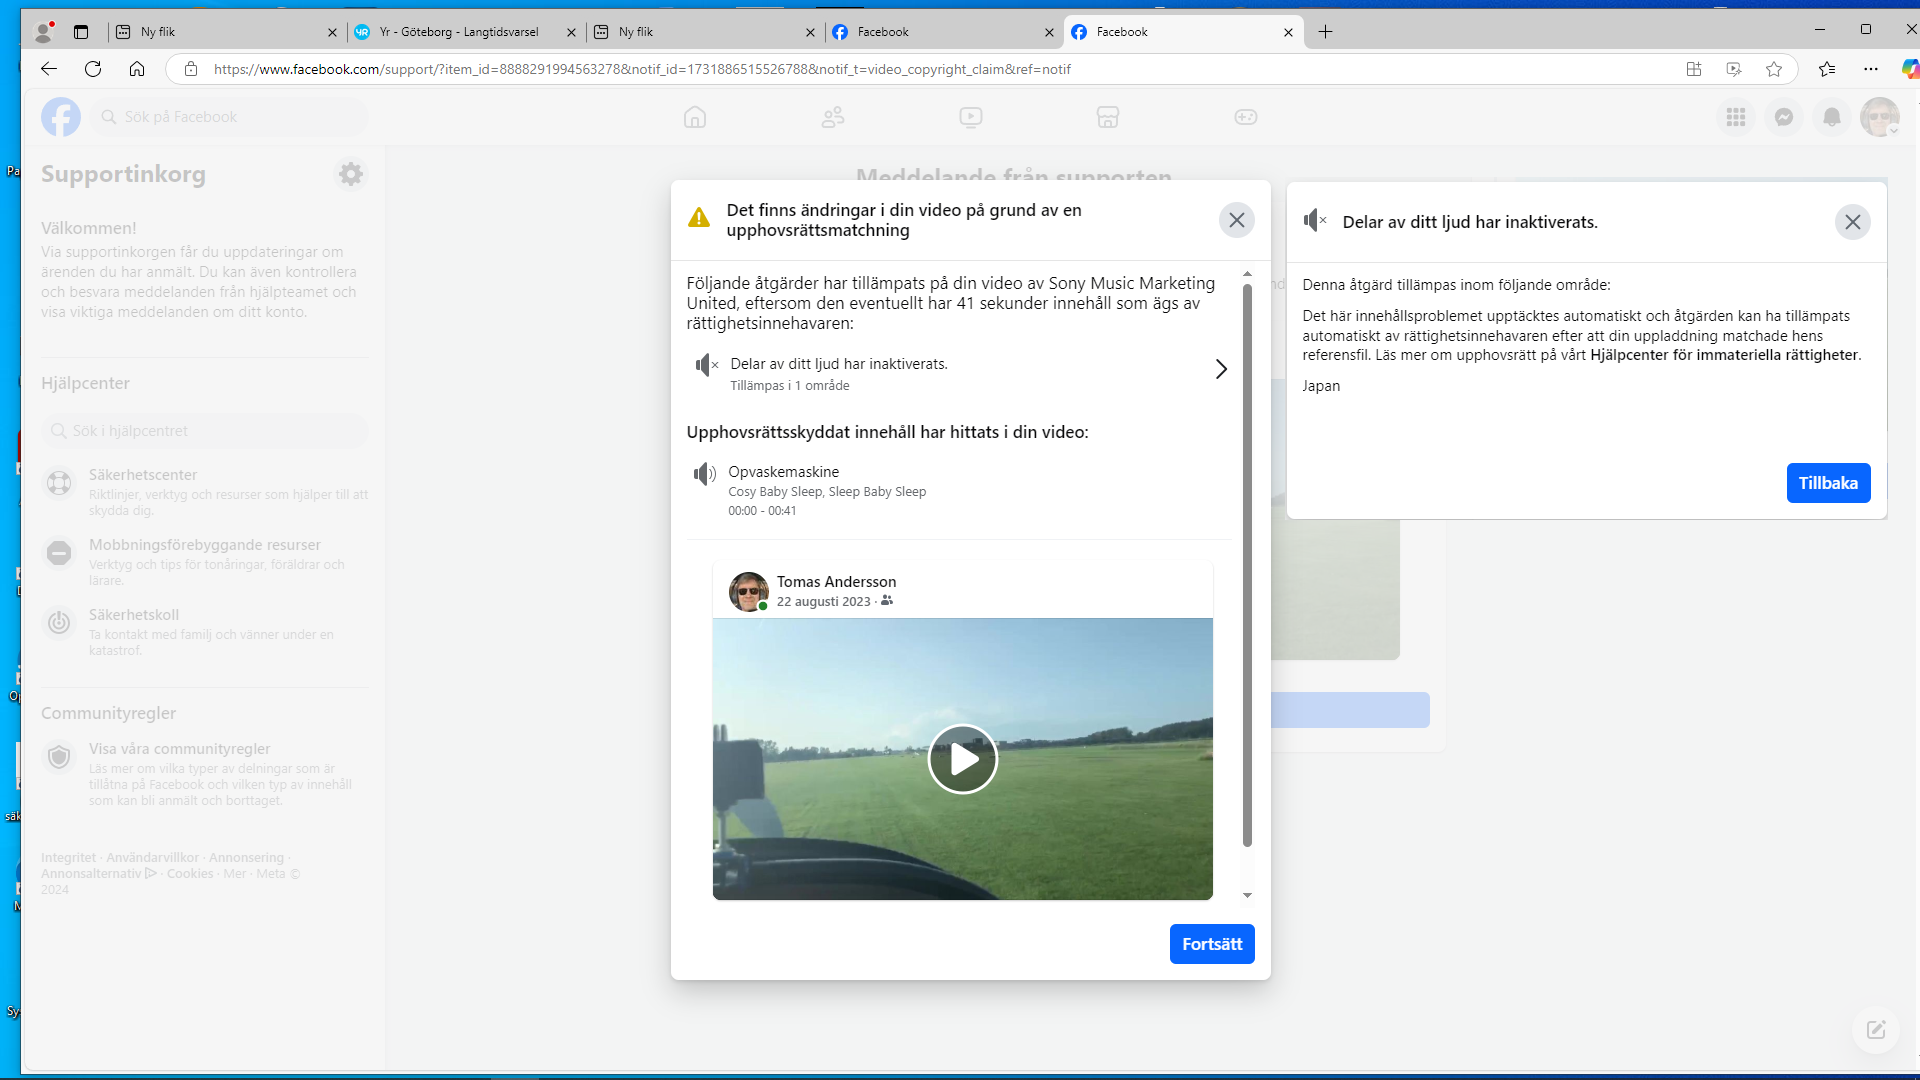This screenshot has height=1080, width=1920.
Task: Click the browser refresh icon
Action: click(93, 69)
